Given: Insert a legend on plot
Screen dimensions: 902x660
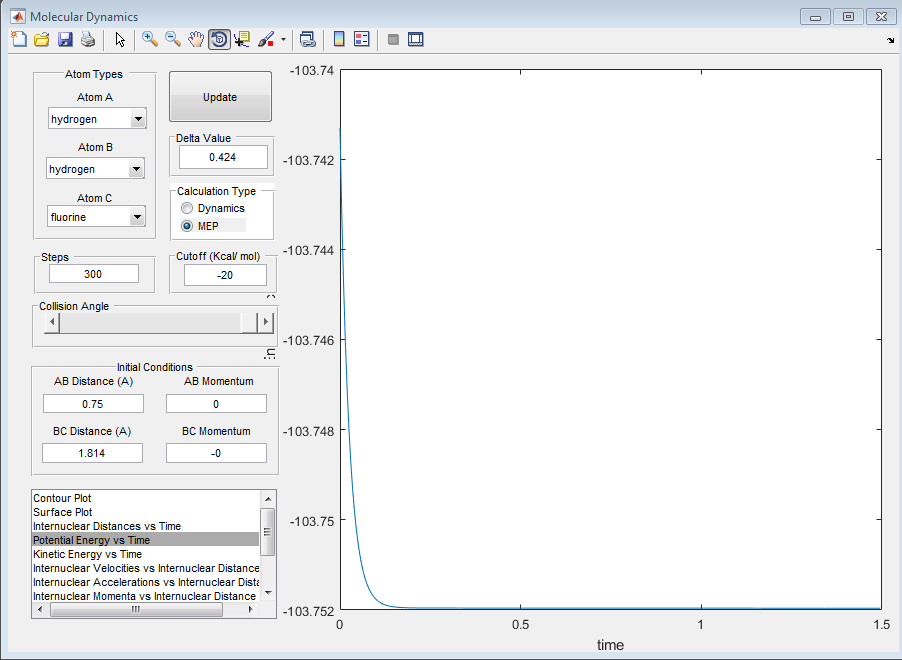Looking at the screenshot, I should (362, 39).
